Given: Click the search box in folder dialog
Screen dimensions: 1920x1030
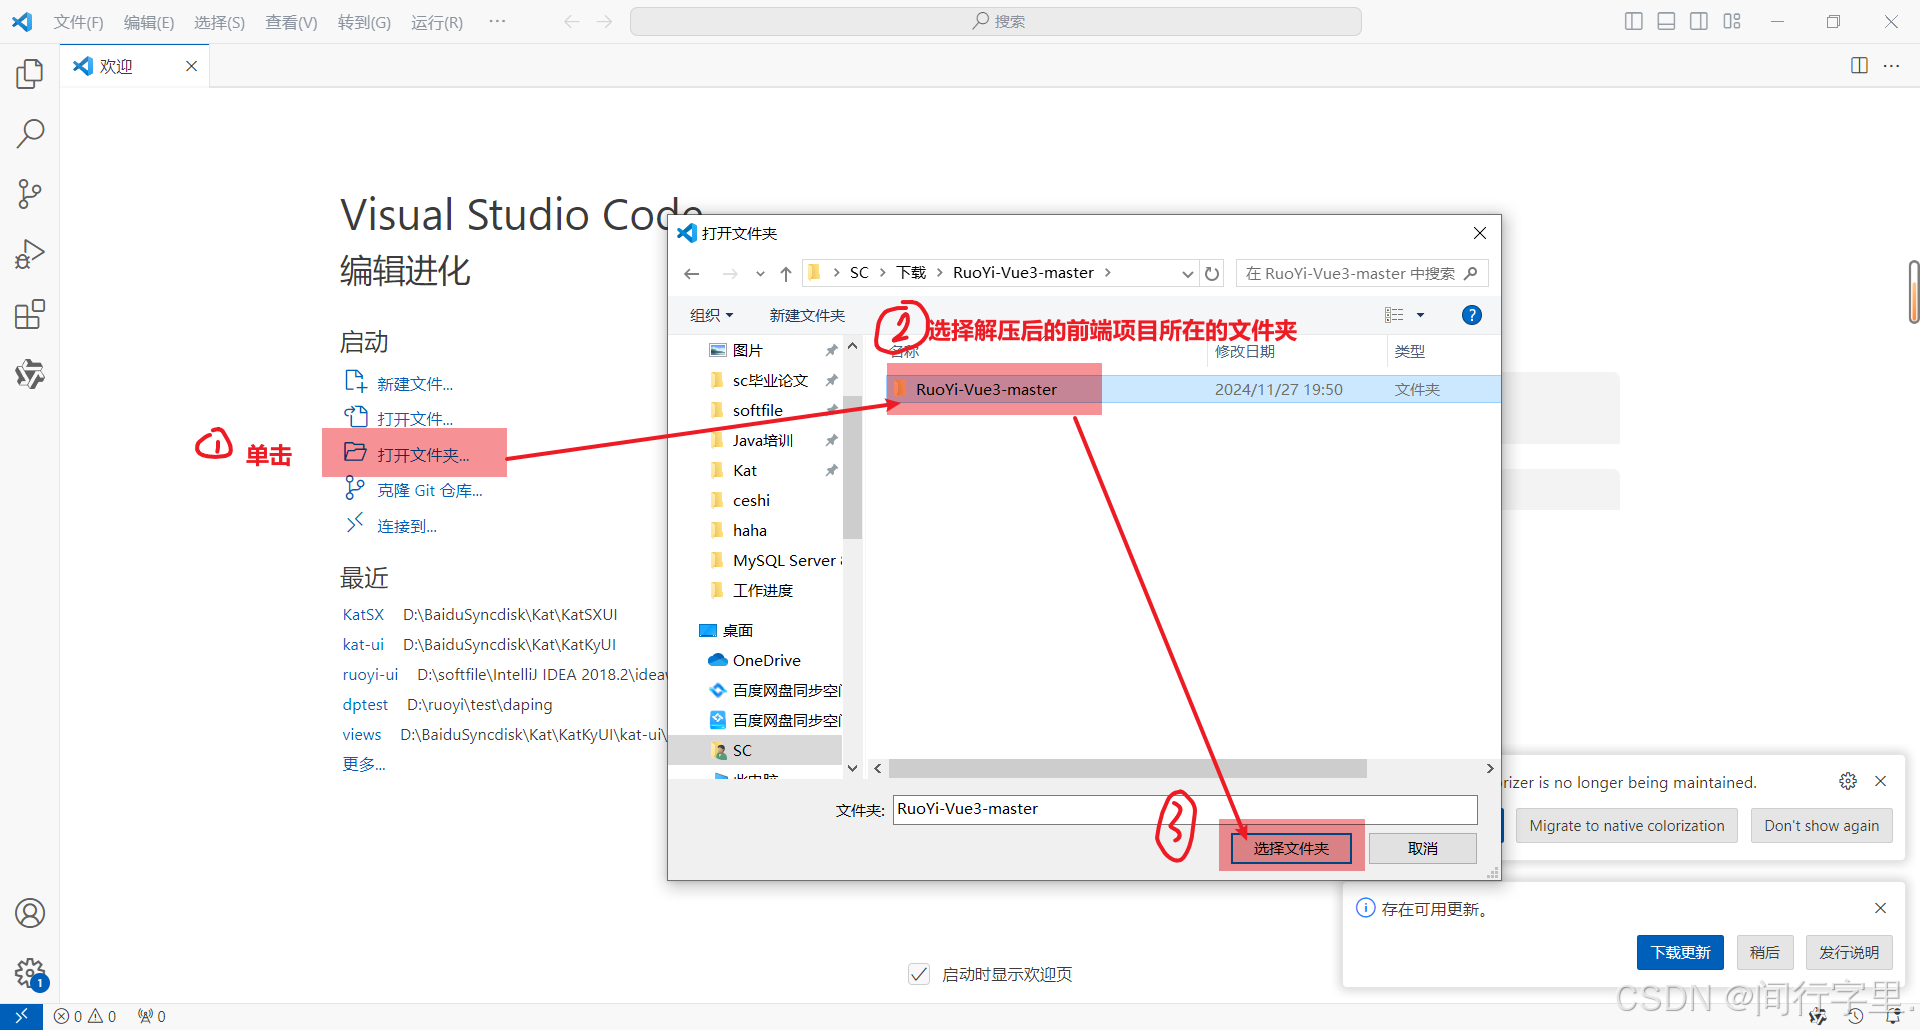Looking at the screenshot, I should point(1362,273).
